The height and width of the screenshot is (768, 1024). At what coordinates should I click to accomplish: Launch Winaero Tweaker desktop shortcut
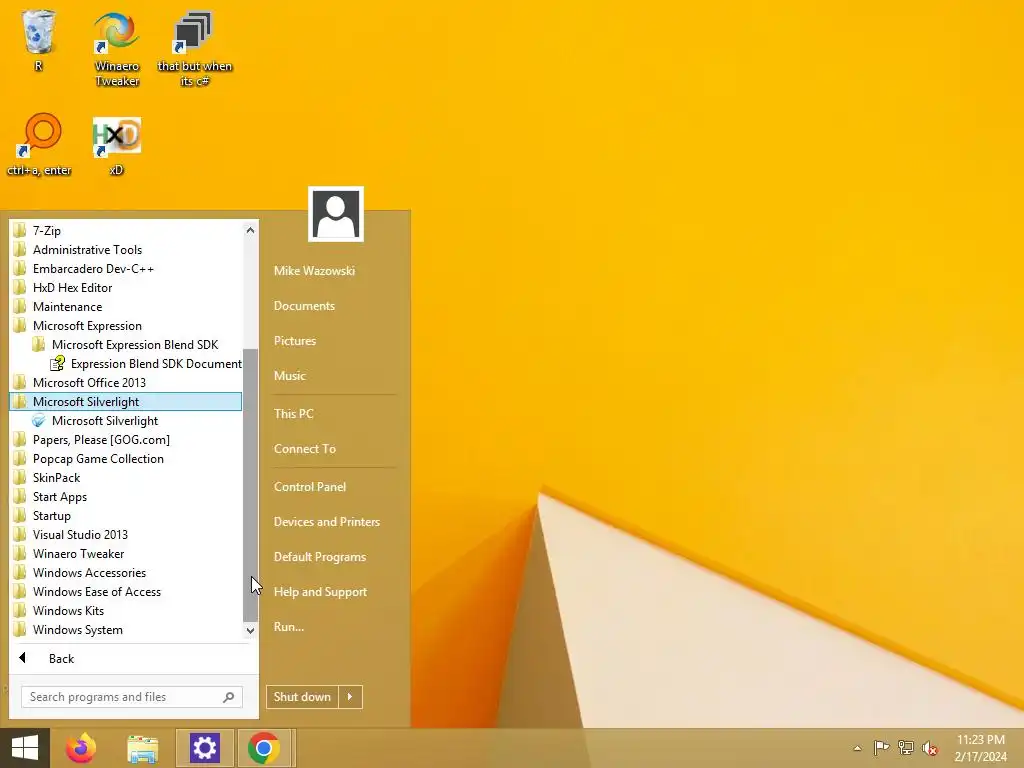click(117, 49)
